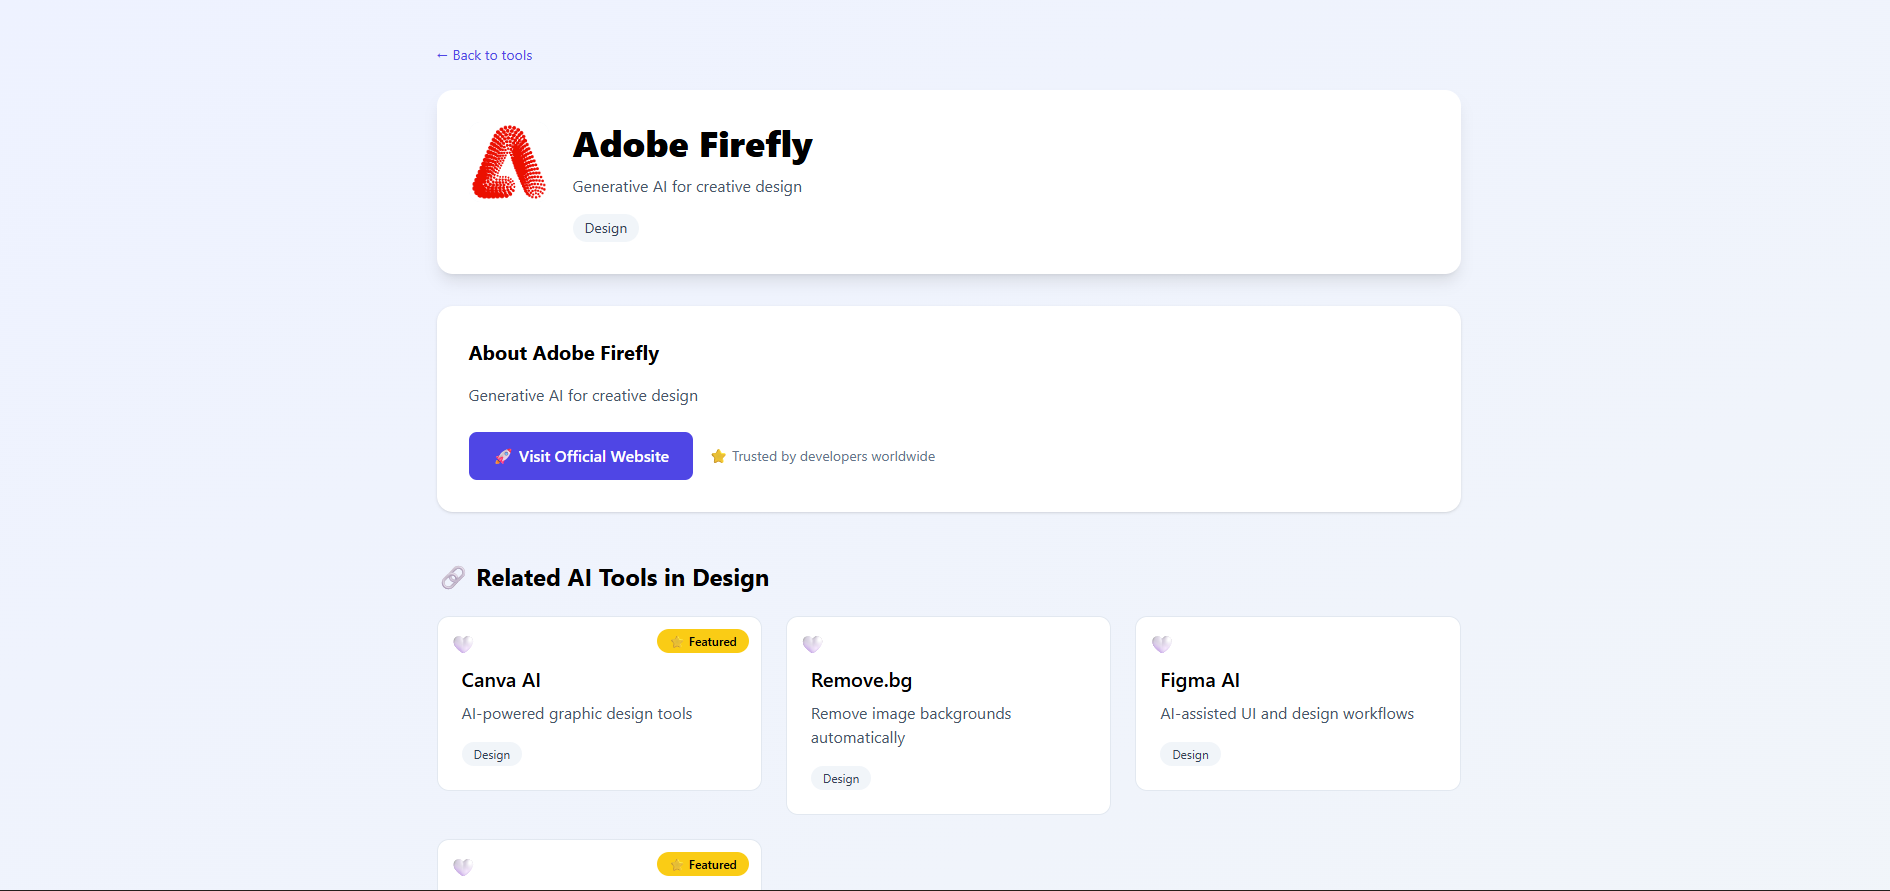Image resolution: width=1890 pixels, height=891 pixels.
Task: Favorite Figma AI with heart icon
Action: click(x=1161, y=644)
